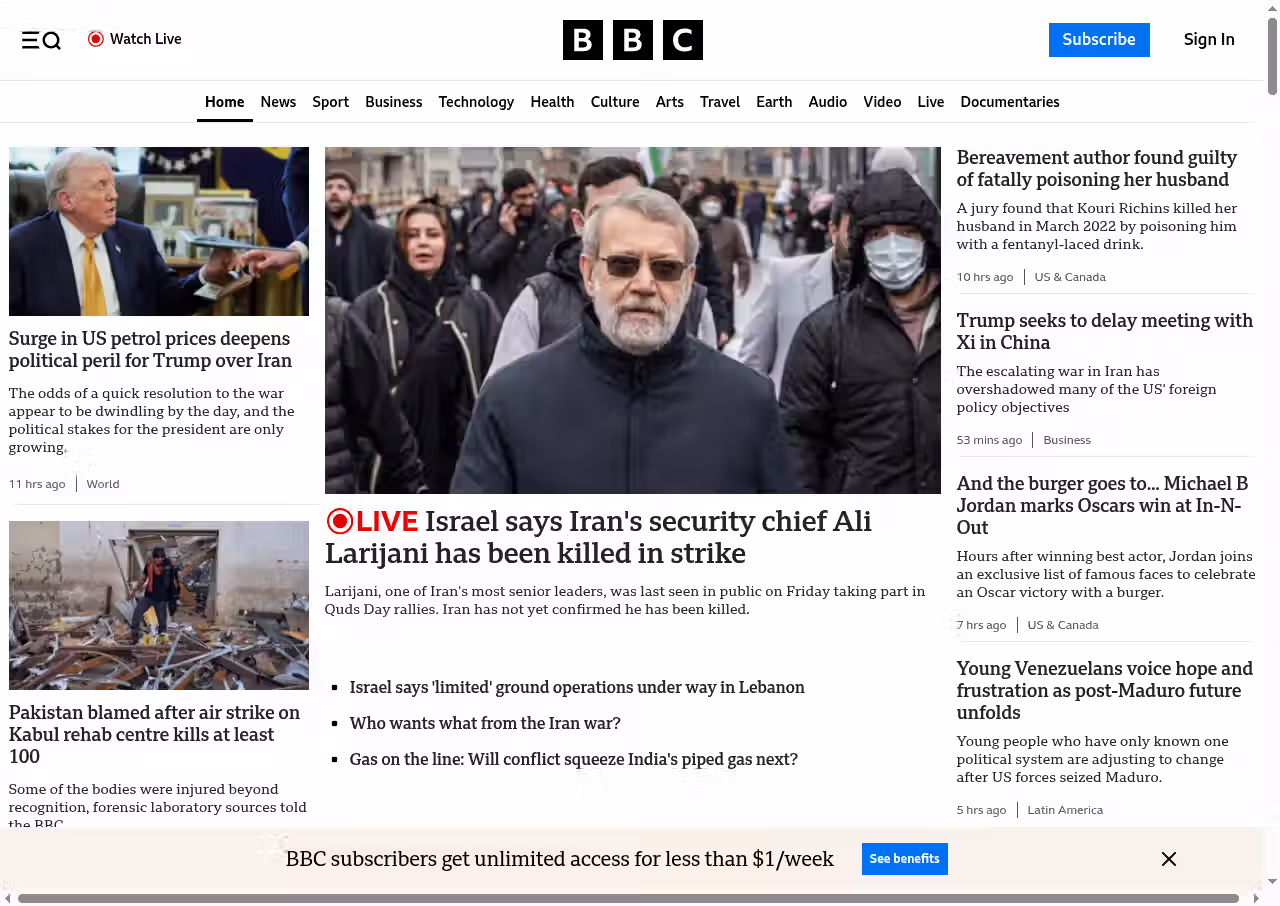The height and width of the screenshot is (906, 1280).
Task: Click the Sign In link
Action: [1208, 40]
